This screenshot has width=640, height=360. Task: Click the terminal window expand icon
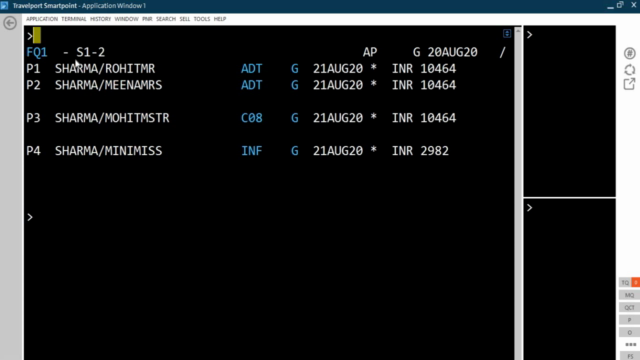tap(507, 33)
